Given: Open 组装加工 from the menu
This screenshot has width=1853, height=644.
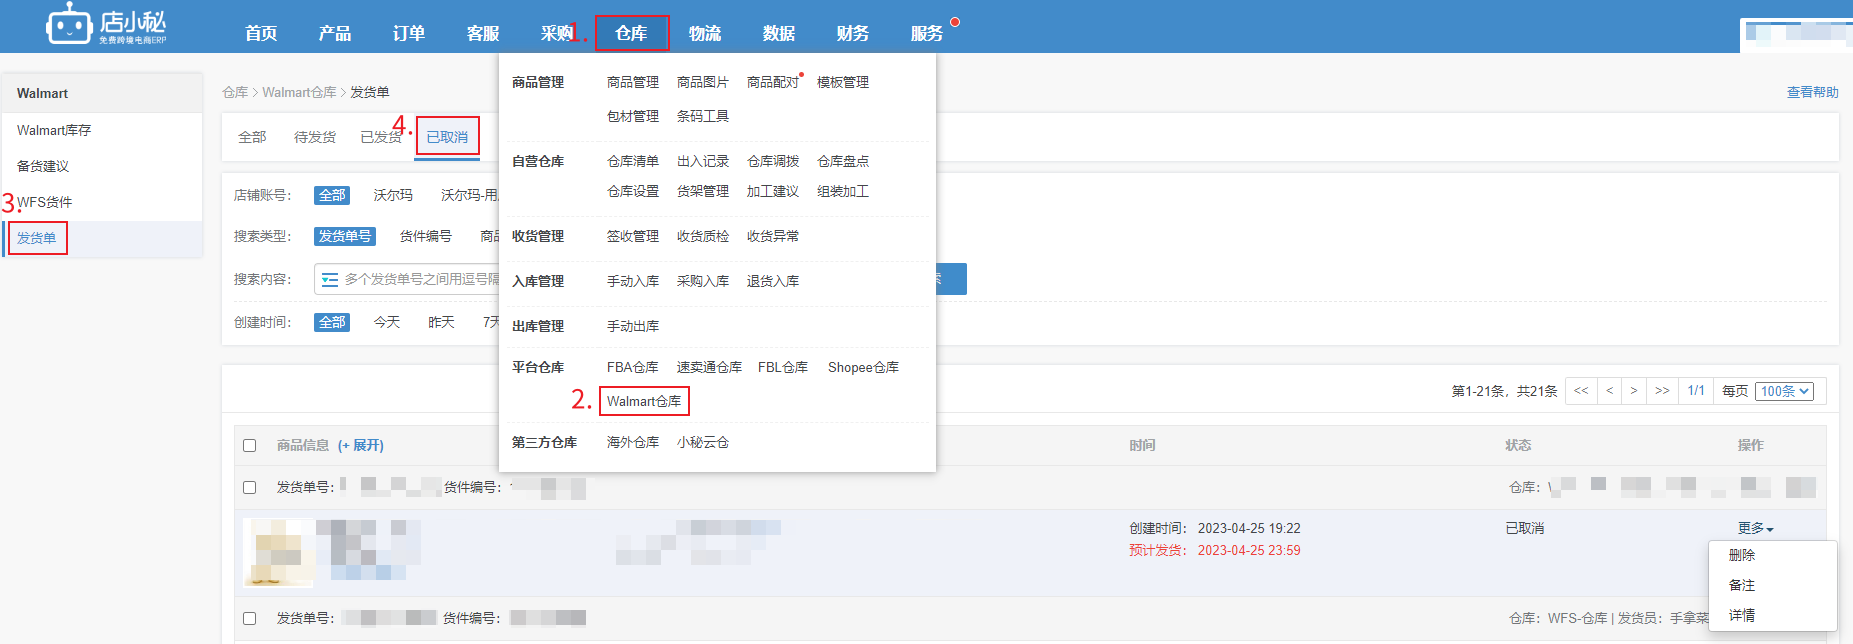Looking at the screenshot, I should click(x=843, y=191).
